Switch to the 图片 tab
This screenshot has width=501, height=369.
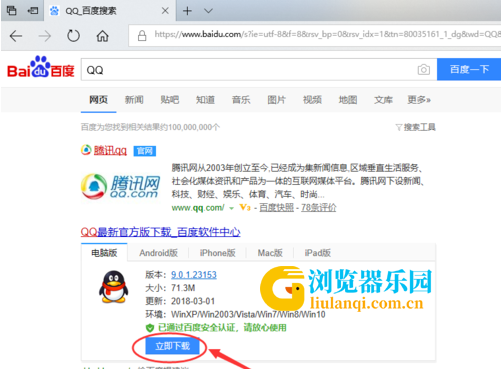click(277, 100)
